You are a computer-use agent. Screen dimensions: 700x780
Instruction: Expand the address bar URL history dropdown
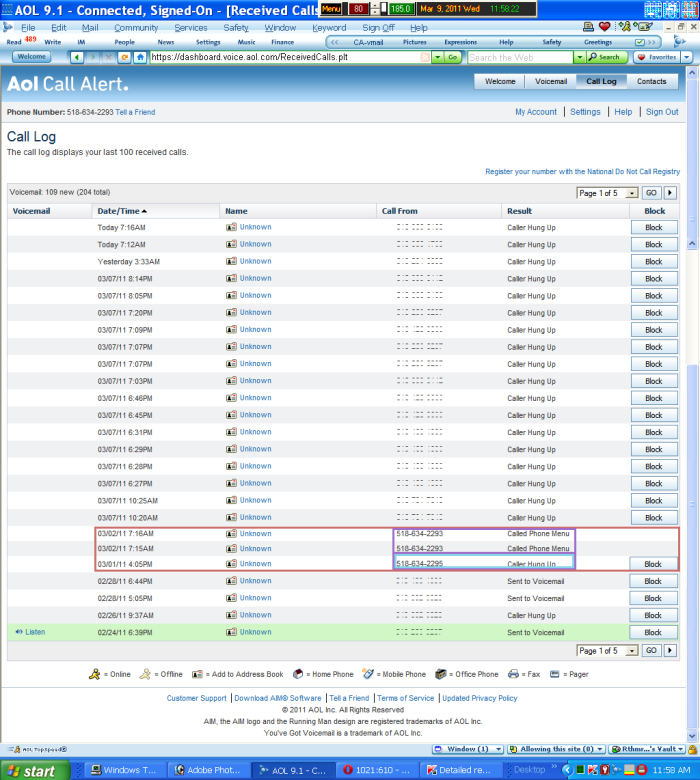(437, 57)
